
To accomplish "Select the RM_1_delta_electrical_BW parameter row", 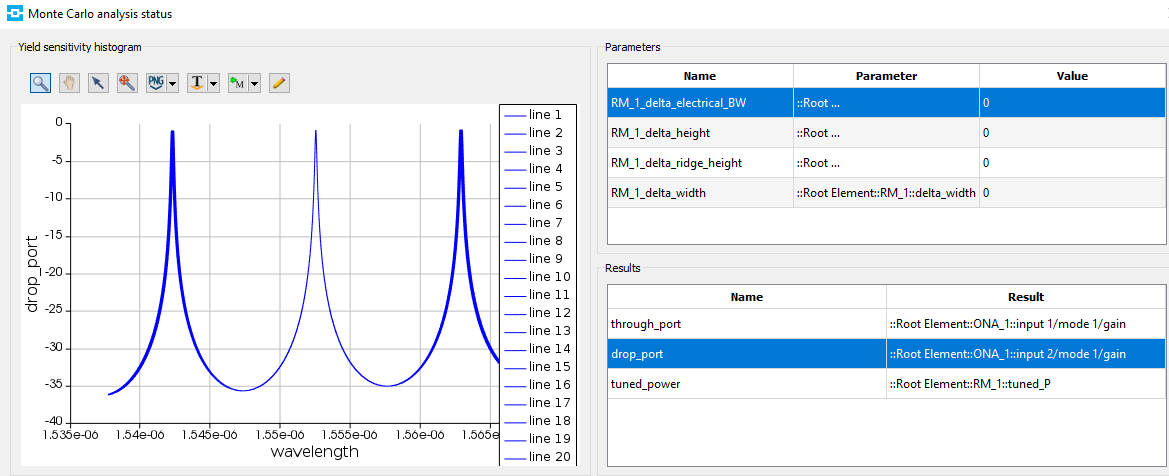I will (x=886, y=103).
